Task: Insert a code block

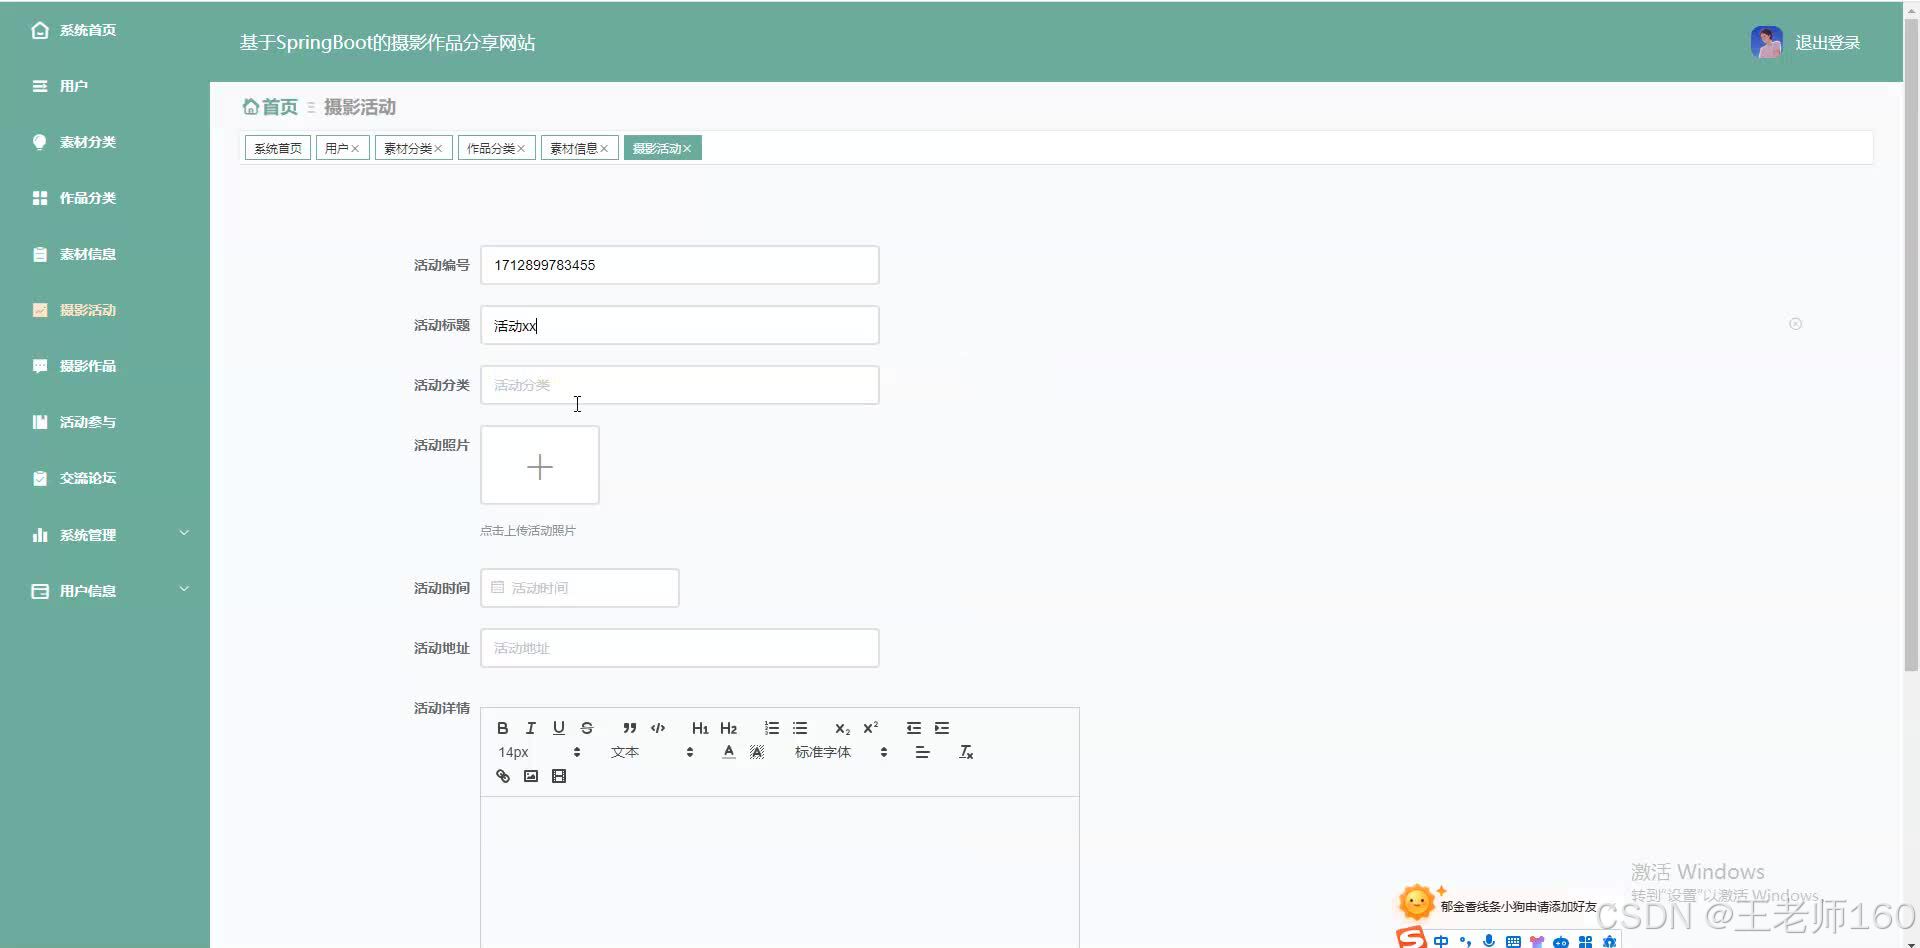Action: click(x=658, y=728)
